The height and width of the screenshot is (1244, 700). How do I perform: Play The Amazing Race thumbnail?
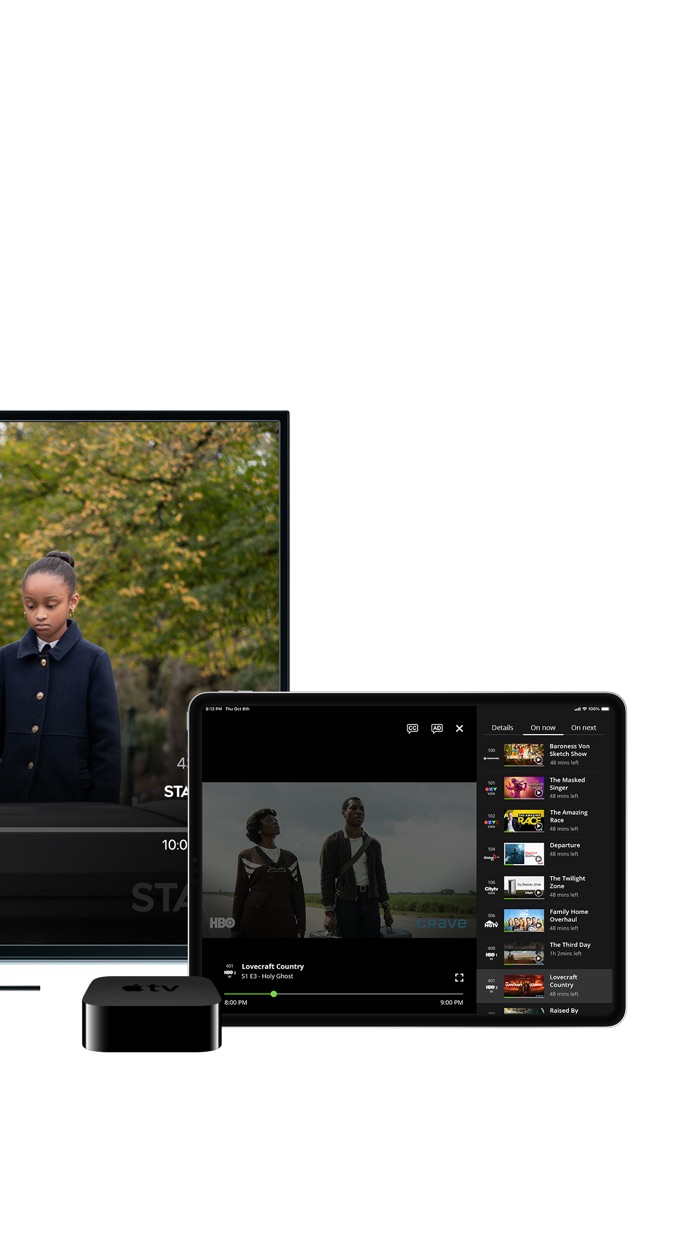pos(524,820)
